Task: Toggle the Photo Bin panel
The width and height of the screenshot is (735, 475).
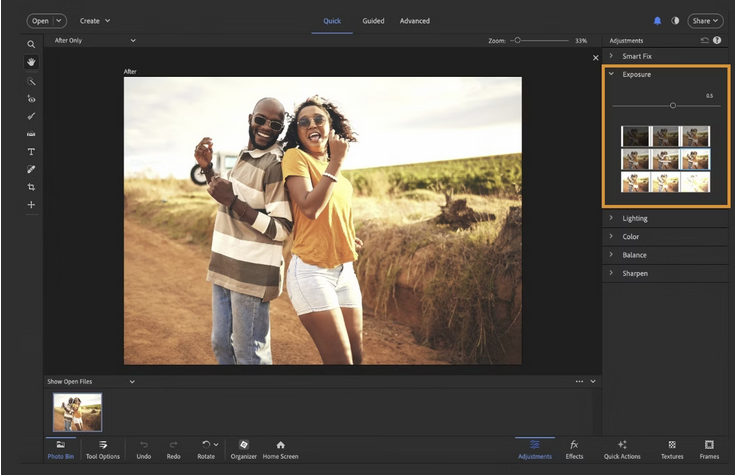Action: tap(60, 449)
